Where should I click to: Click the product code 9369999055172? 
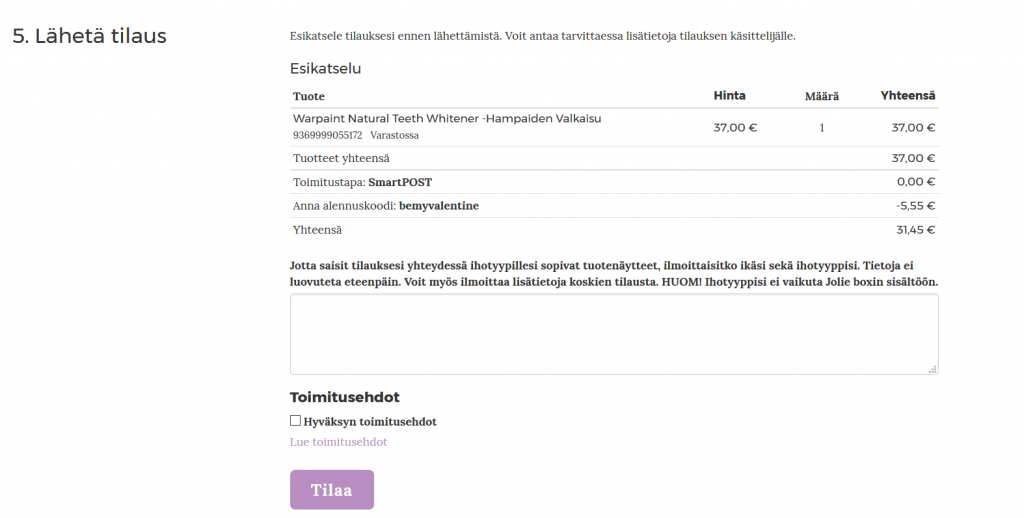pos(327,135)
